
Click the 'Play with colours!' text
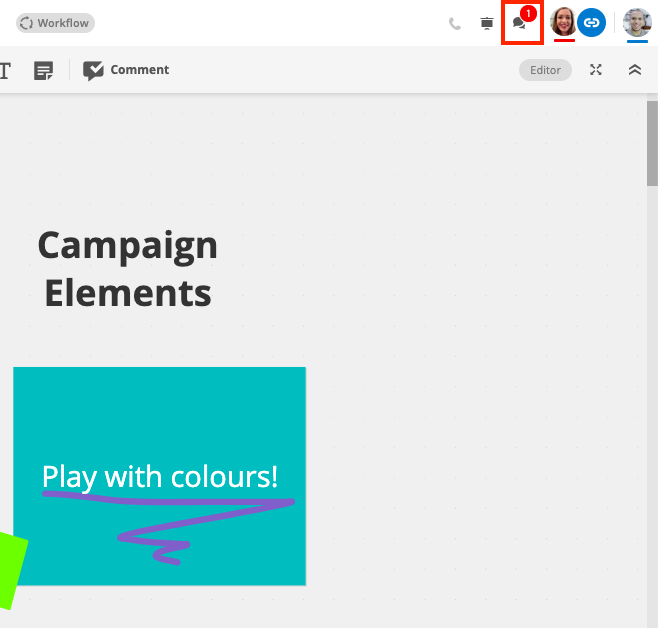coord(159,477)
